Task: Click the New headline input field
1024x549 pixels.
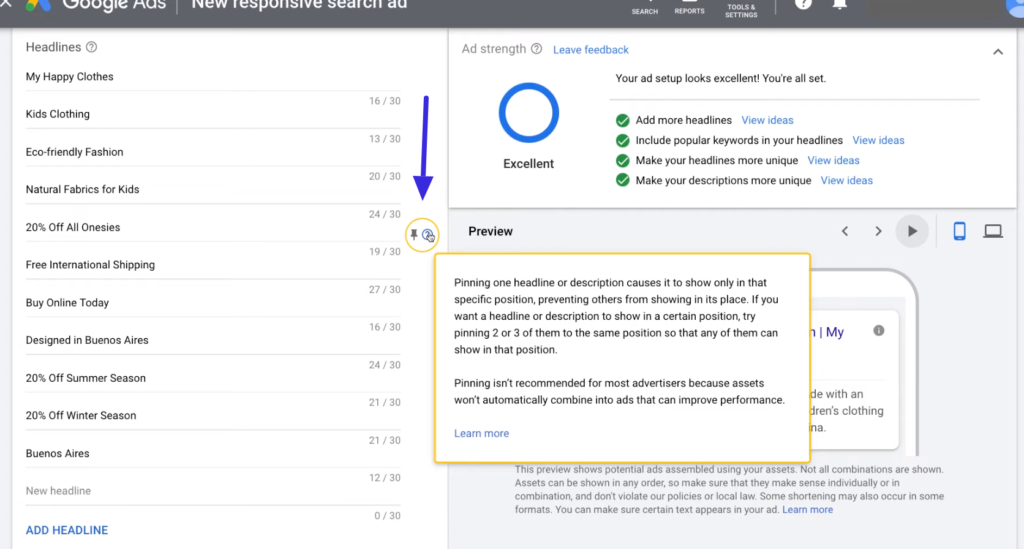Action: coord(213,491)
